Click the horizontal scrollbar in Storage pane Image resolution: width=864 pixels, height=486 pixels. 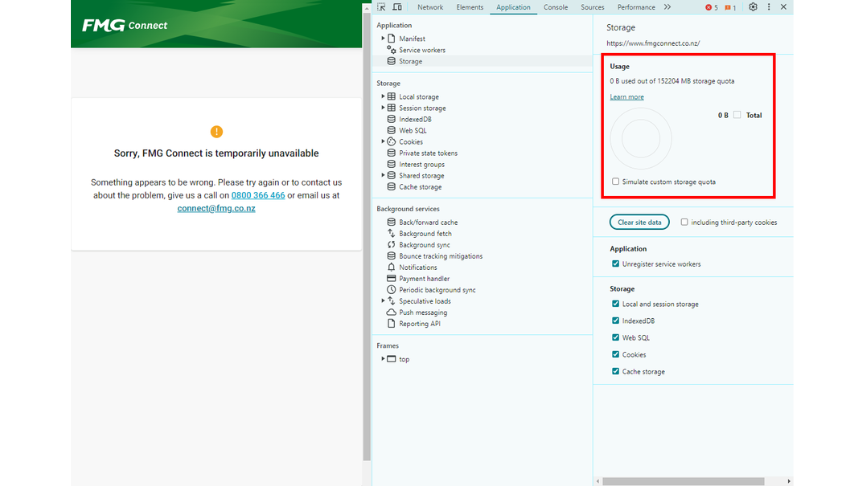(683, 482)
